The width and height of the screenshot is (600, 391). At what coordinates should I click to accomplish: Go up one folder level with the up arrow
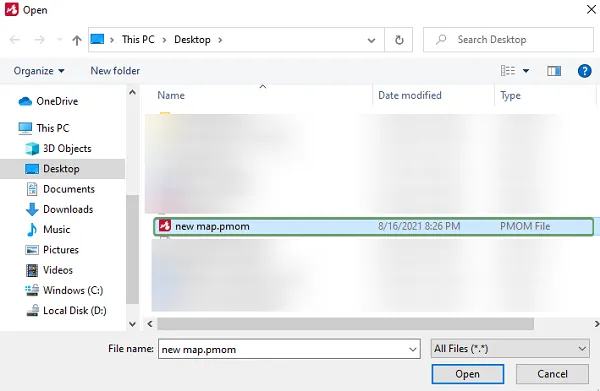click(x=77, y=40)
